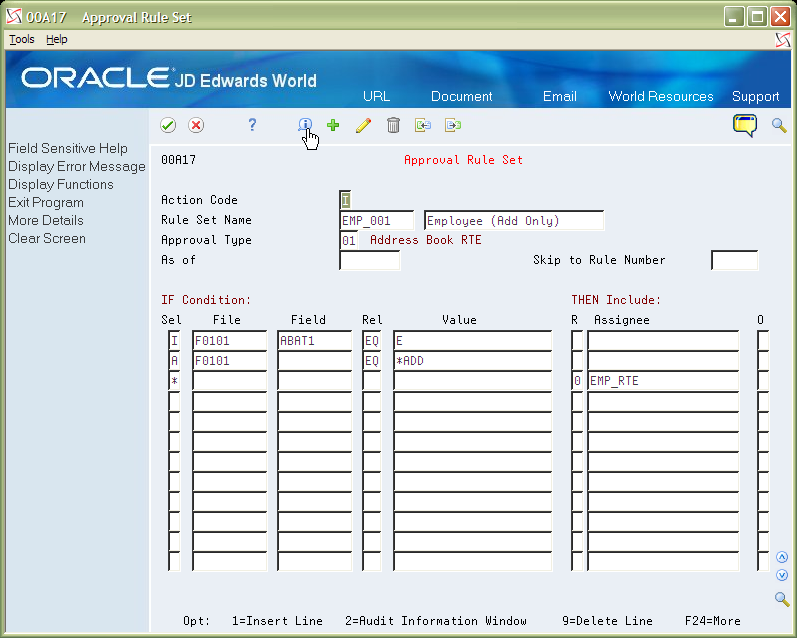Viewport: 797px width, 638px height.
Task: Click the Document header link
Action: (x=462, y=96)
